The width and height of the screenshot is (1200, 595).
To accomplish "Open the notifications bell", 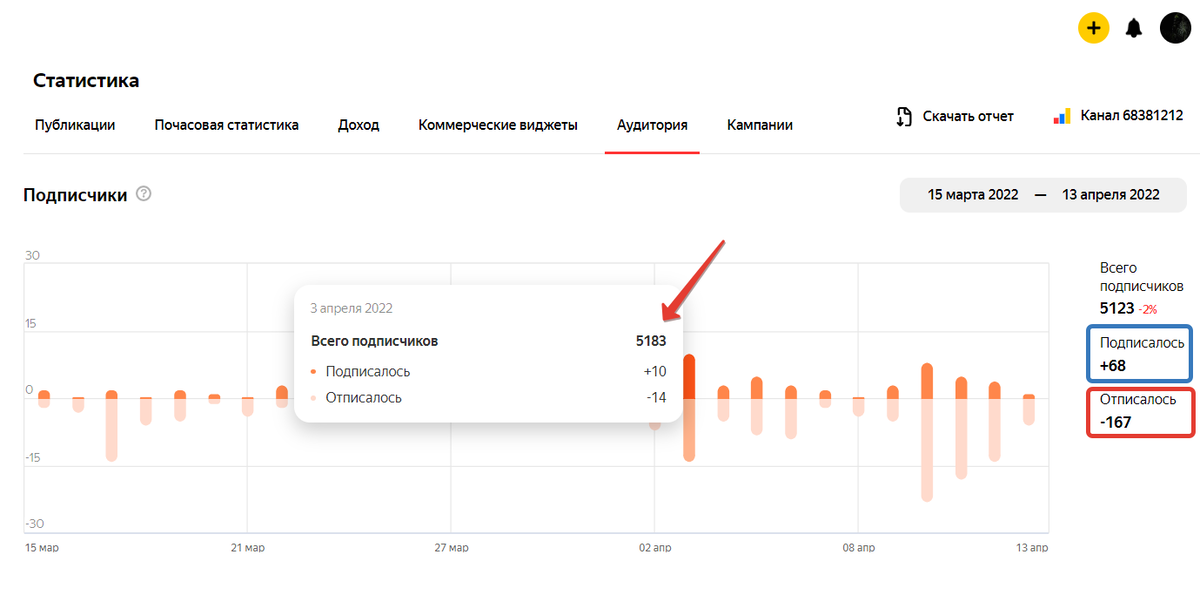I will pos(1134,28).
